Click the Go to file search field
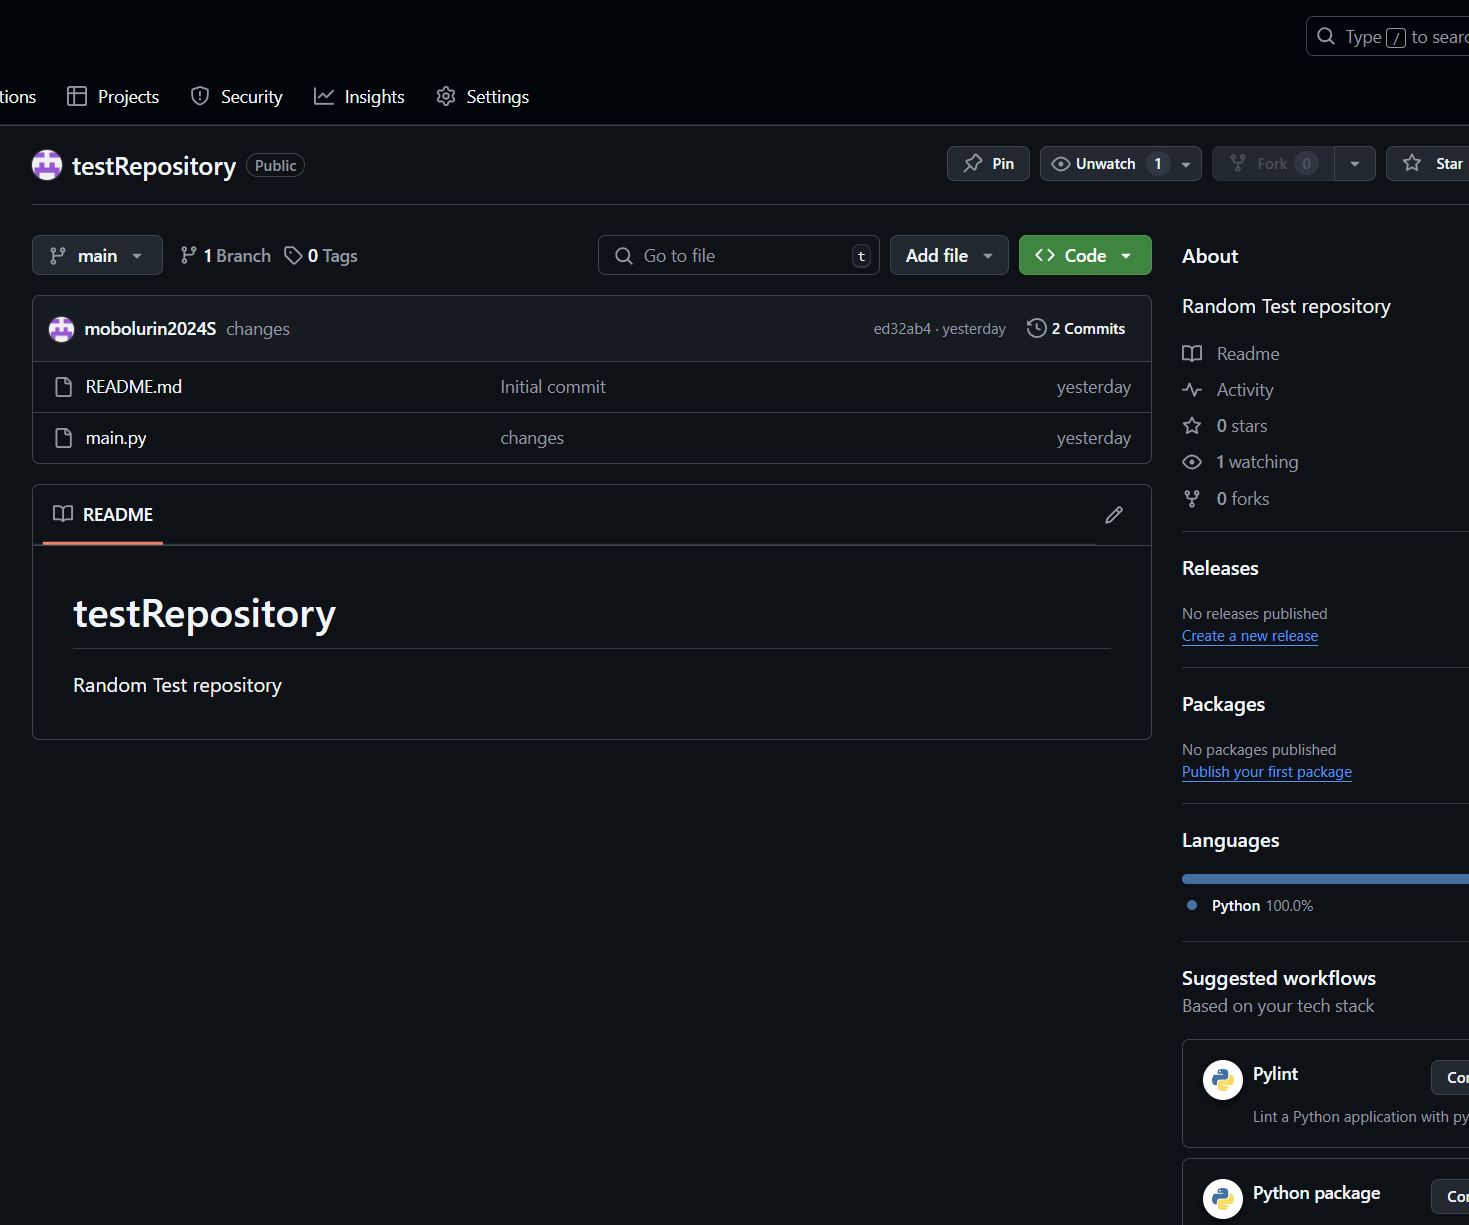1469x1225 pixels. coord(738,255)
